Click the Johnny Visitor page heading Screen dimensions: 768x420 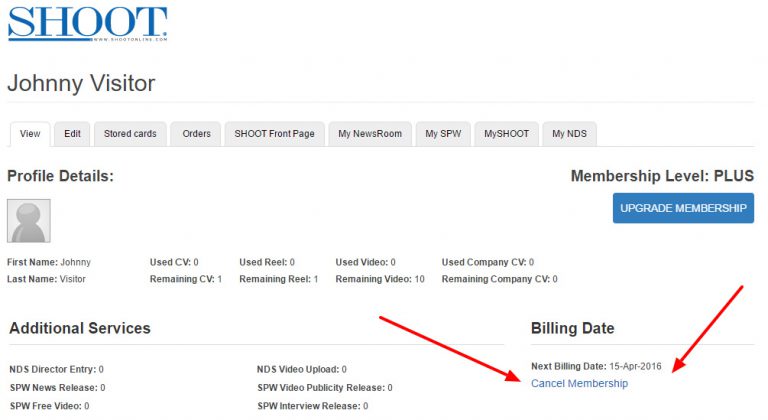(81, 83)
